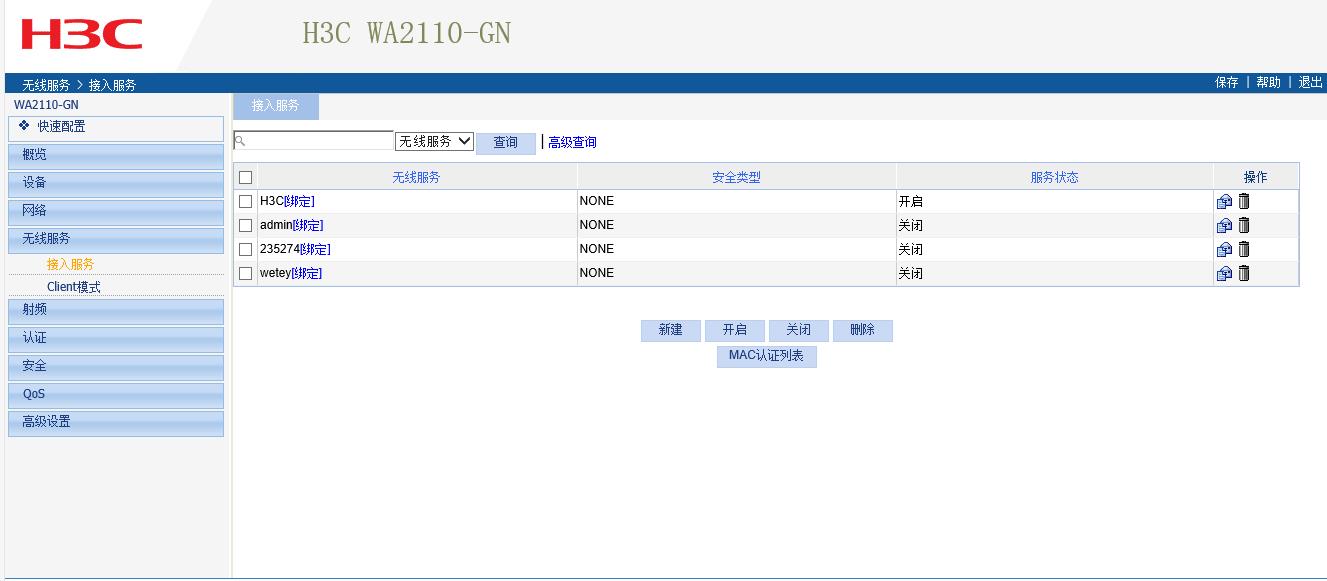Viewport: 1327px width, 581px height.
Task: Open the 无线服务 search type dropdown
Action: [x=435, y=141]
